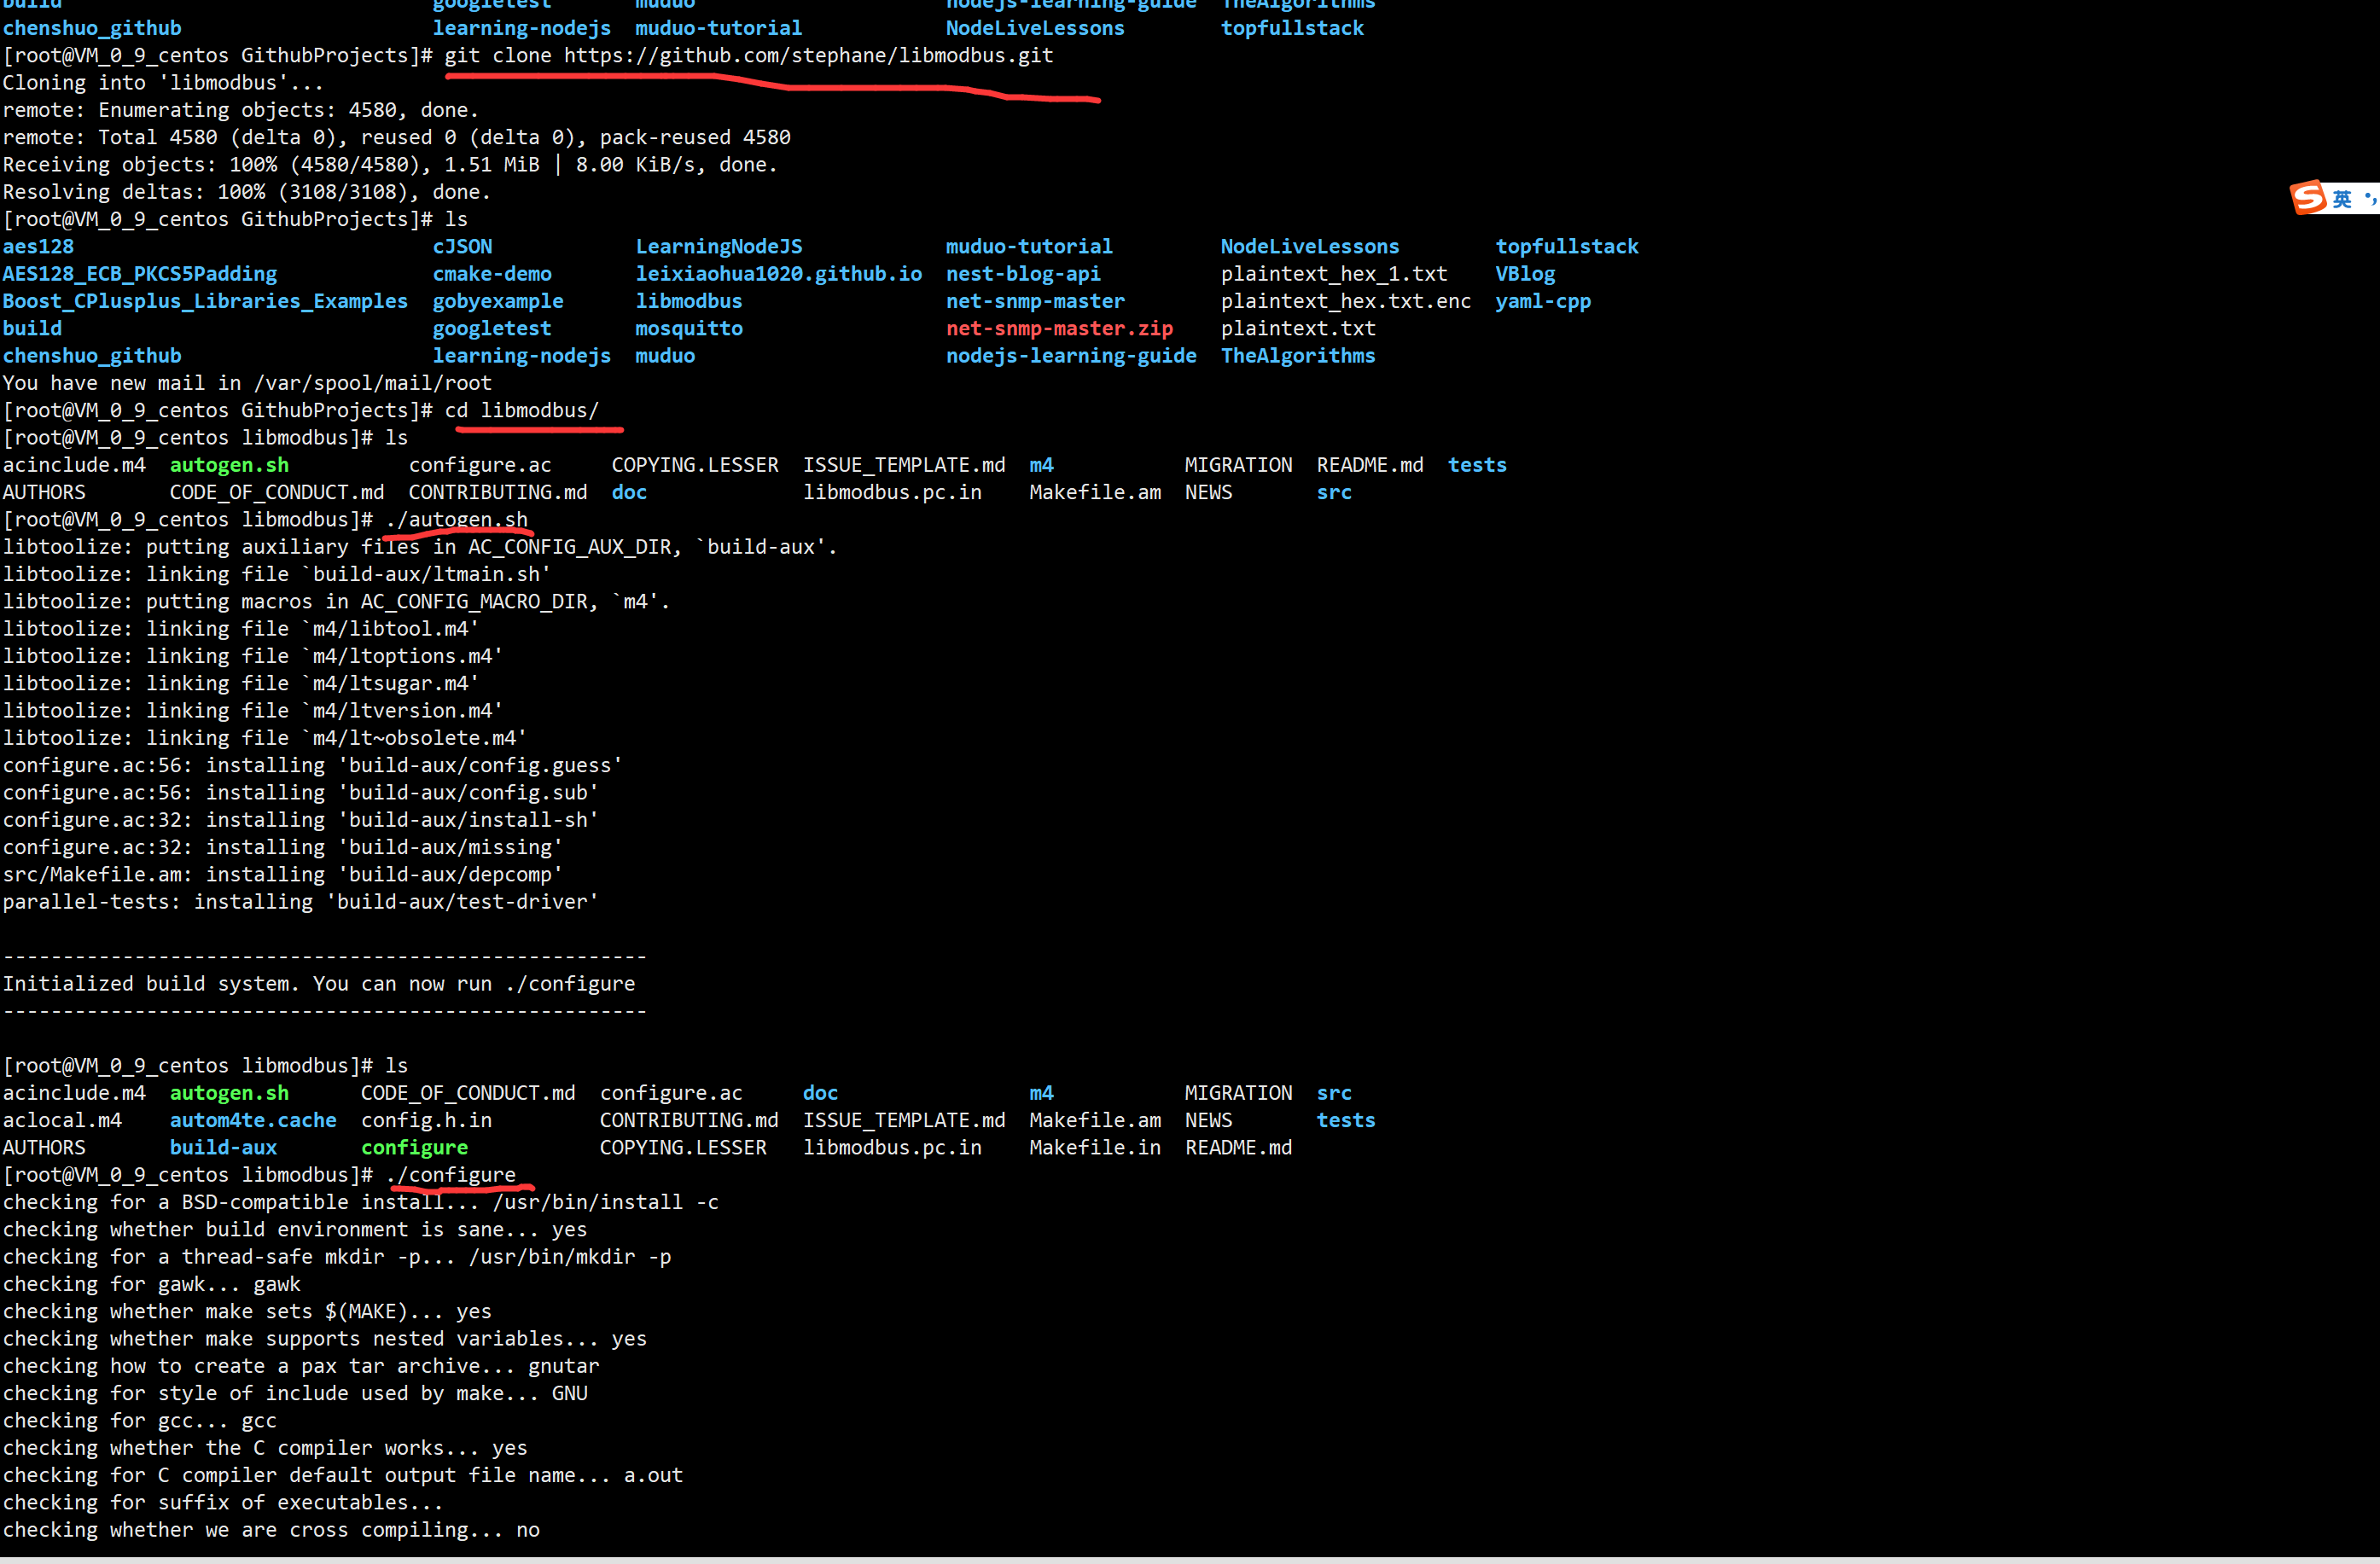This screenshot has width=2380, height=1564.
Task: Click "checking whether we are cross compiling... no" line
Action: point(271,1530)
